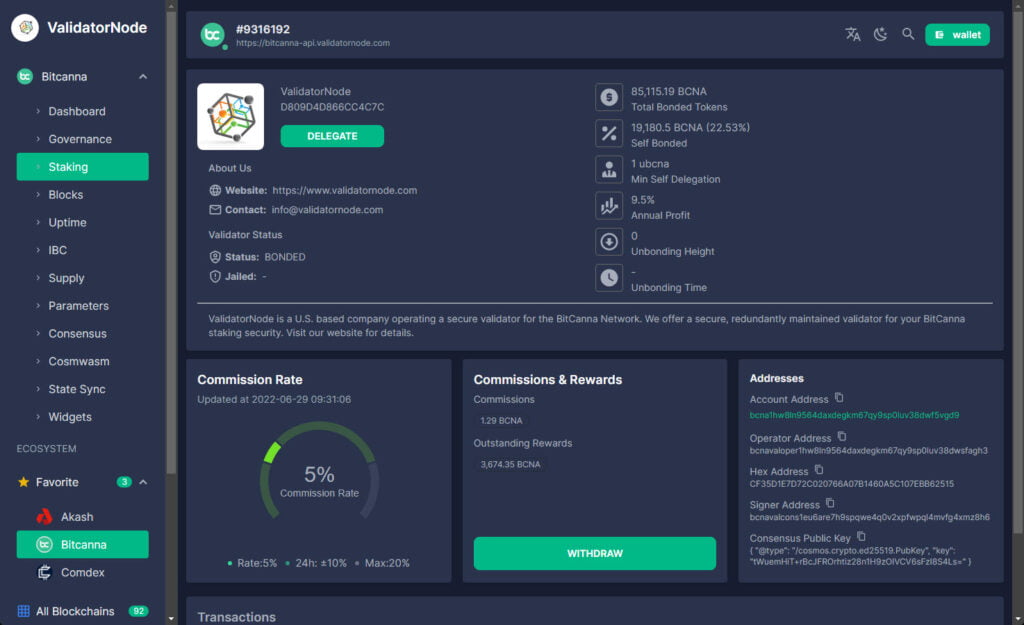Open the Consensus menu item
Viewport: 1024px width, 625px height.
coord(82,333)
